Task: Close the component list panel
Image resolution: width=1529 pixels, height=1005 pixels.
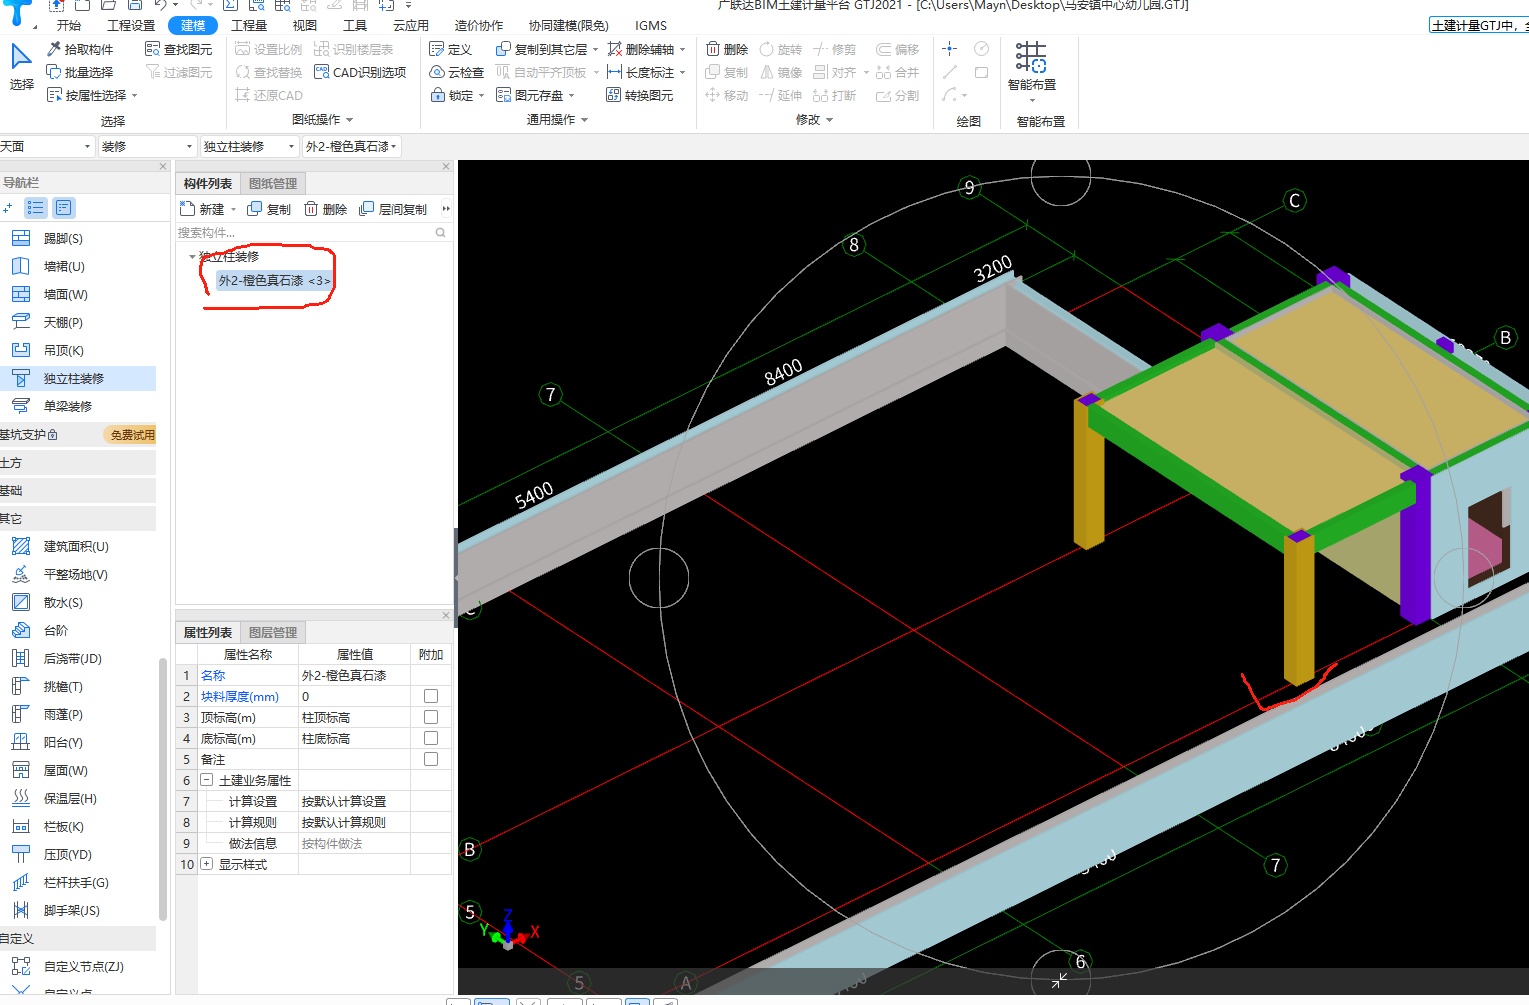Action: coord(446,167)
